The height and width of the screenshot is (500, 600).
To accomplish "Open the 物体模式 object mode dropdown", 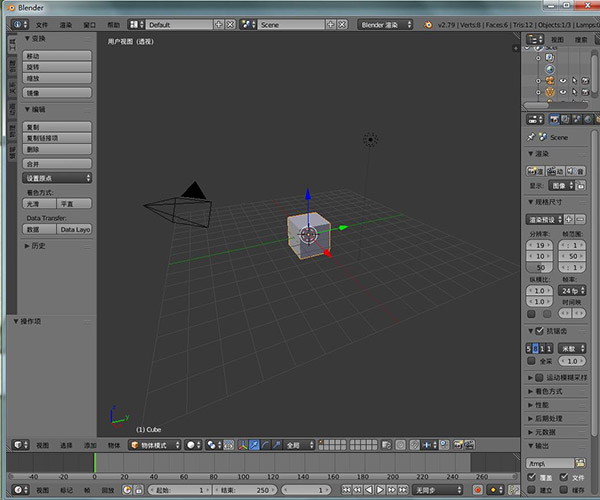I will click(155, 445).
